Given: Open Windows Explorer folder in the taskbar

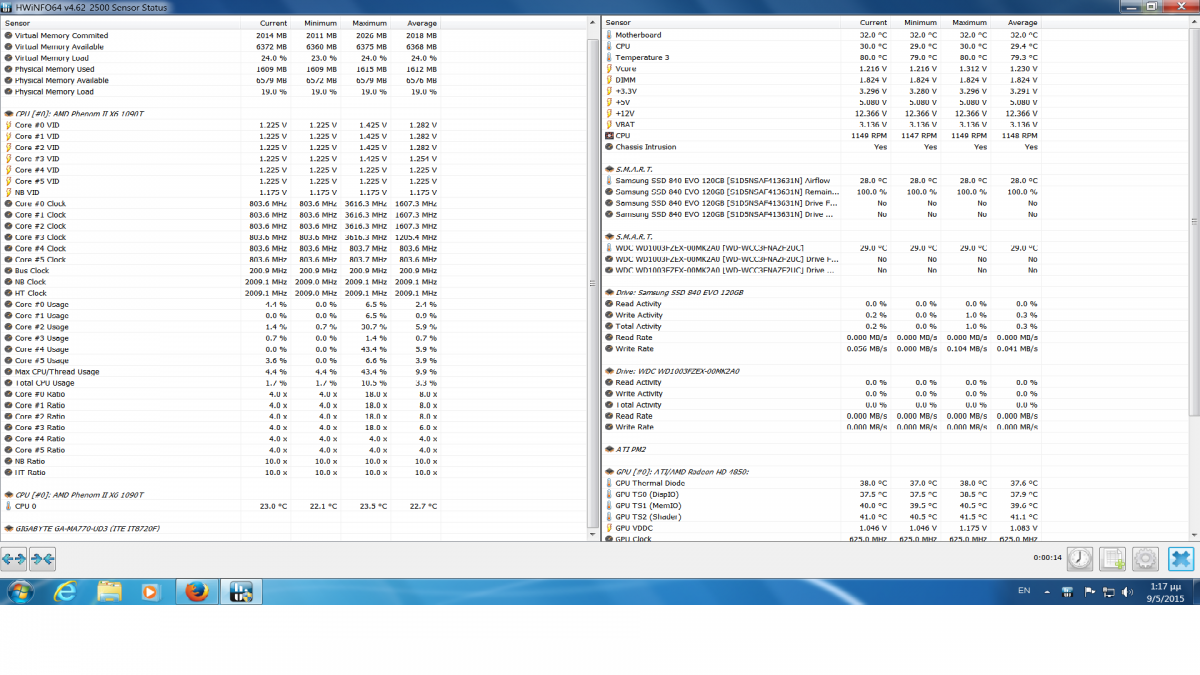Looking at the screenshot, I should point(110,592).
